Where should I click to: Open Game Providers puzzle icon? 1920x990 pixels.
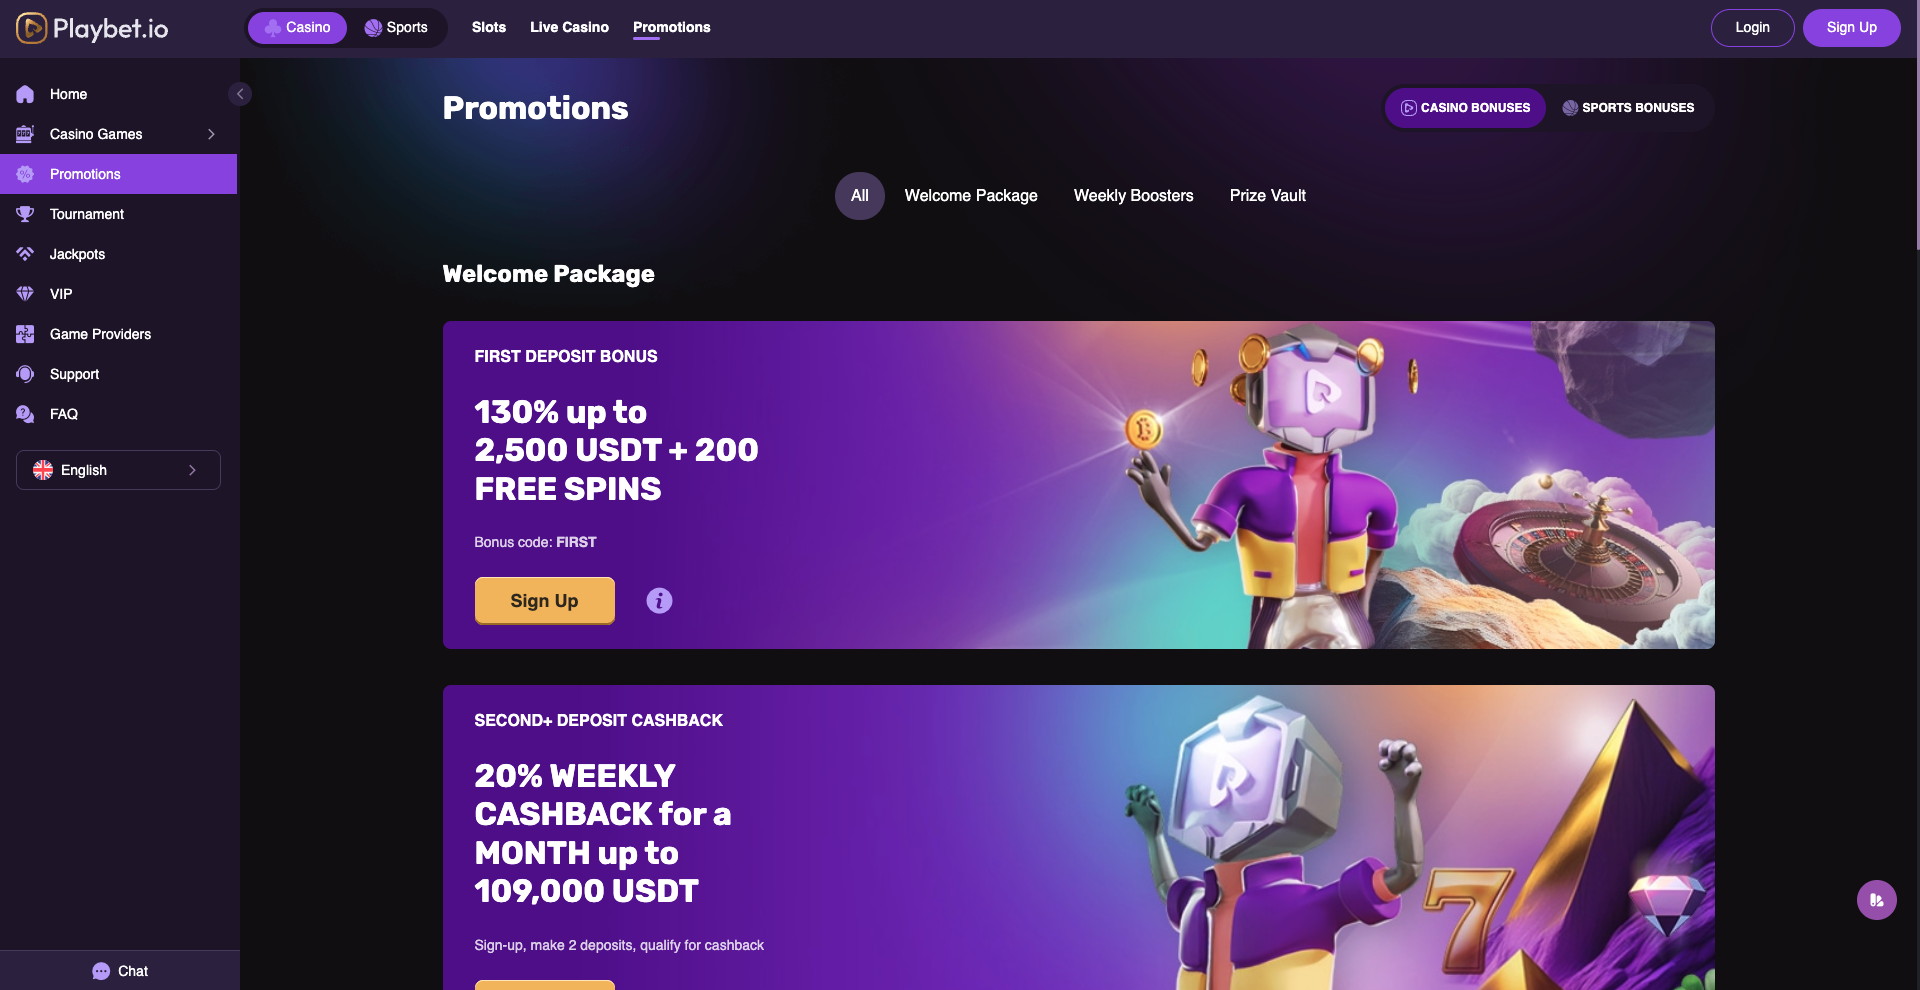(x=25, y=334)
